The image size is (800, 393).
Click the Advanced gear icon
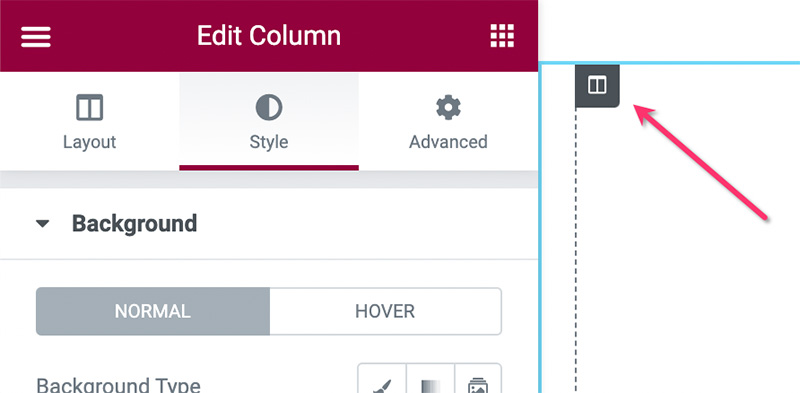448,108
